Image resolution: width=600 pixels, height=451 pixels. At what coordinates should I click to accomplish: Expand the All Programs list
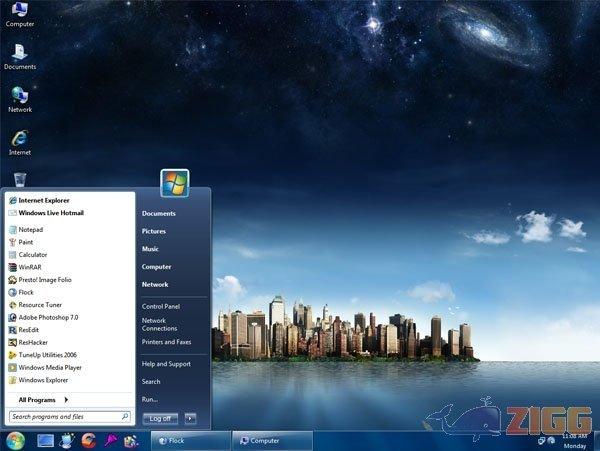[43, 399]
